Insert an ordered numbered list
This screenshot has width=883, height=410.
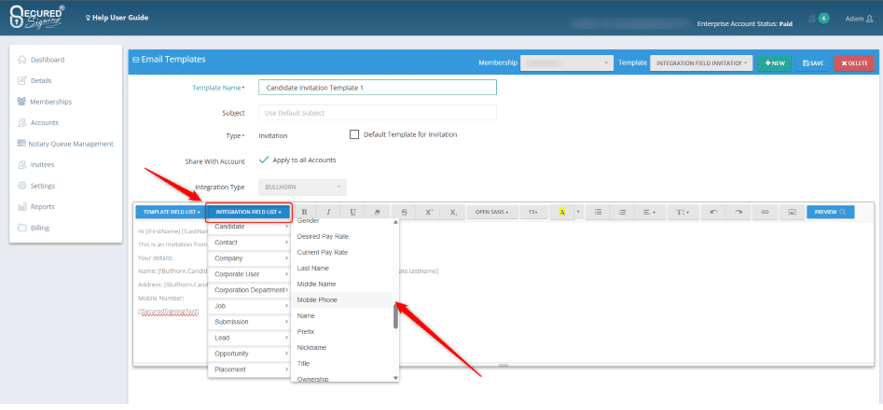click(x=622, y=212)
